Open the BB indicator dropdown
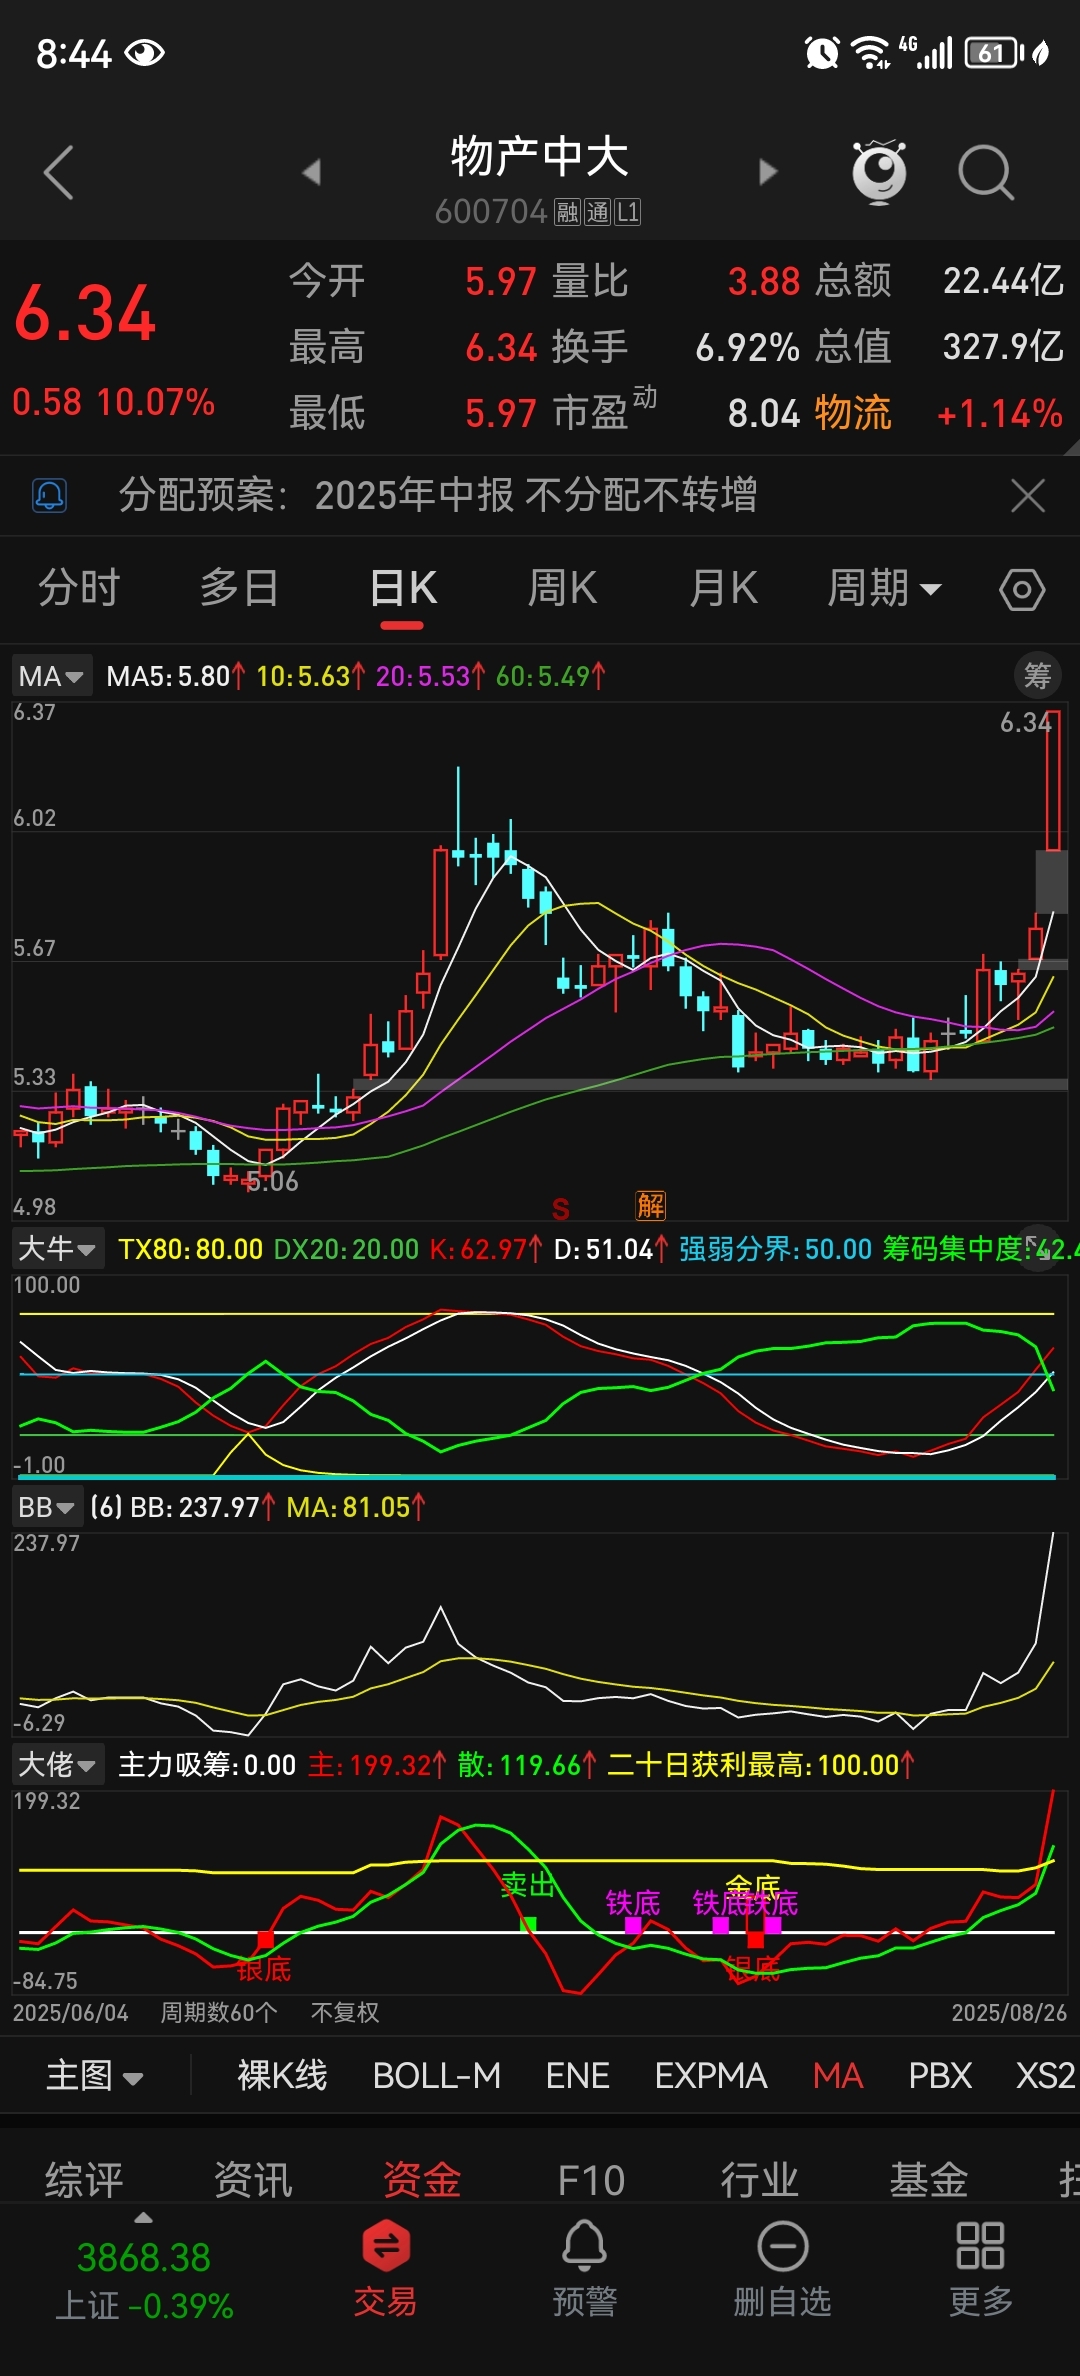Viewport: 1080px width, 2376px height. coord(47,1507)
